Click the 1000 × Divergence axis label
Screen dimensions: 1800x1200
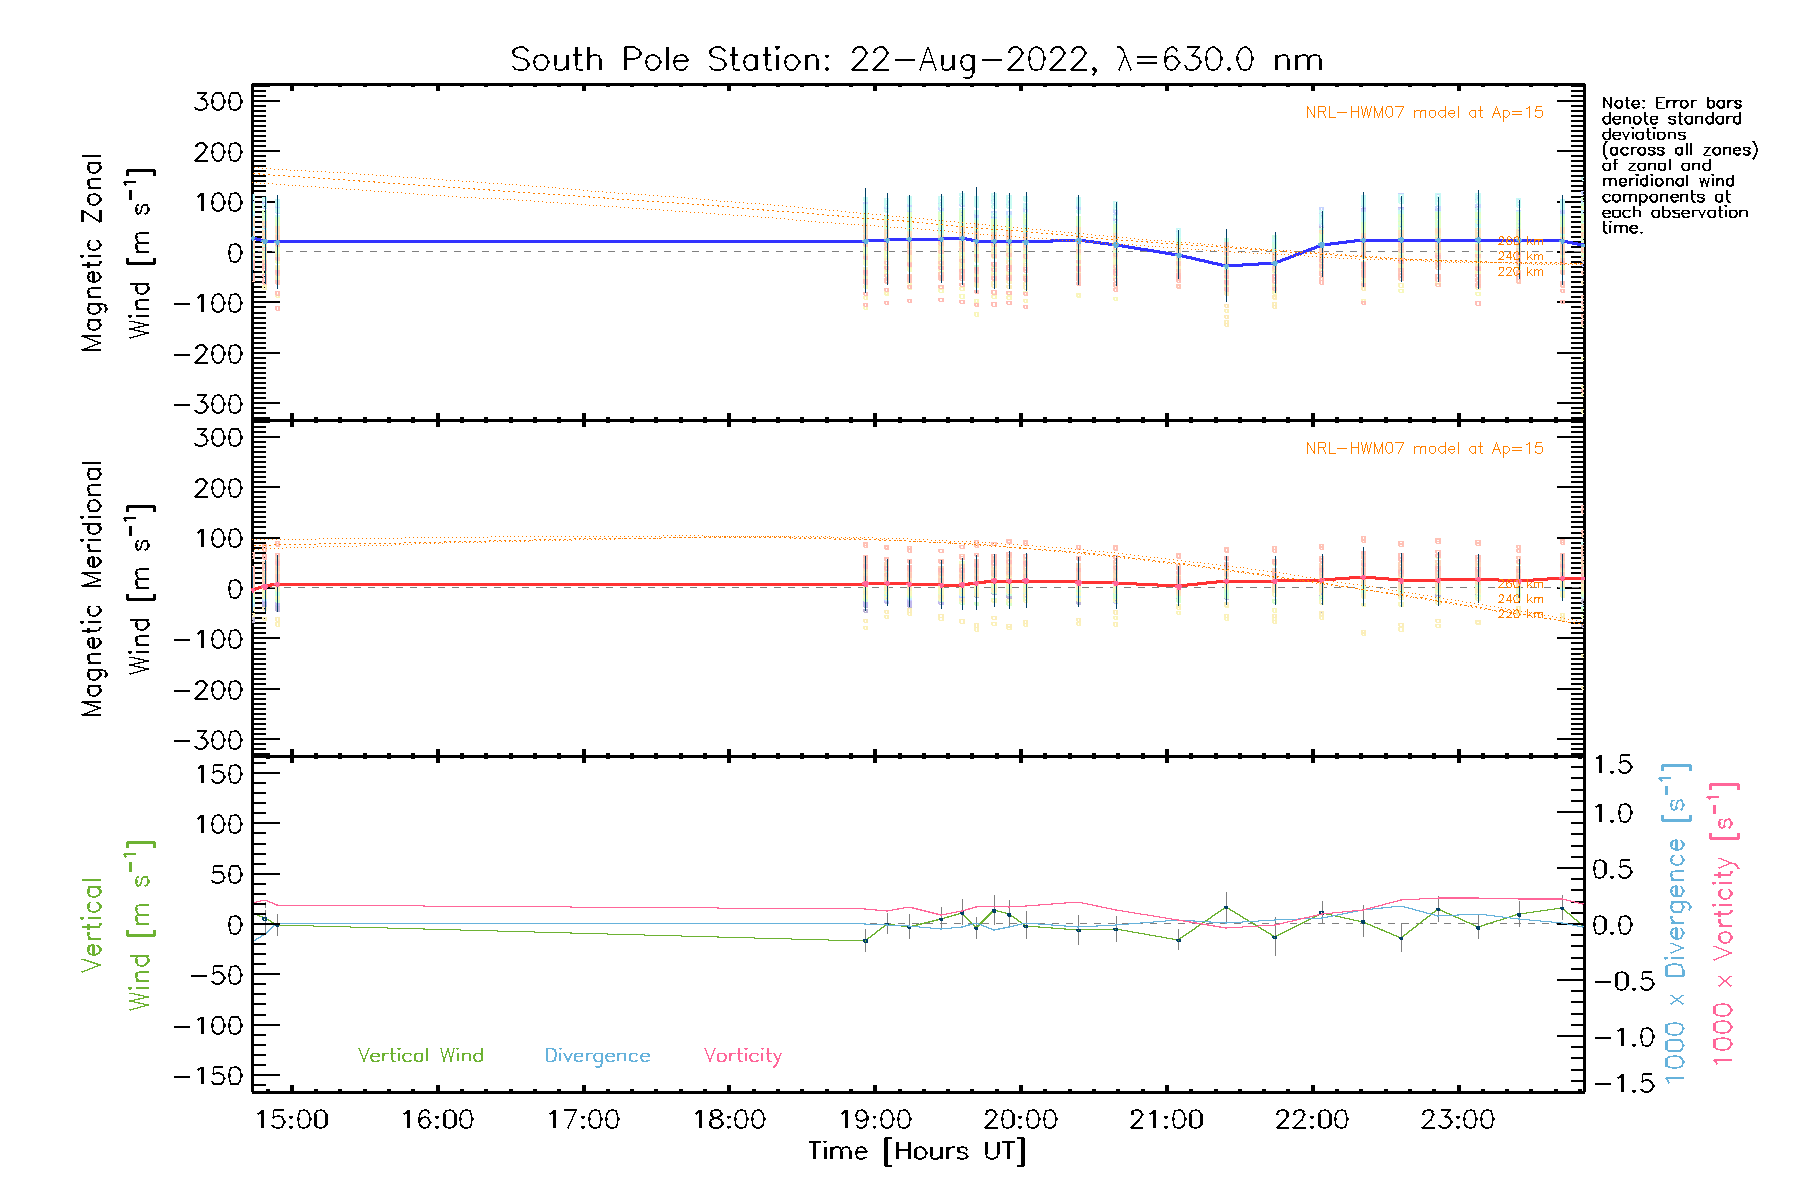[1676, 923]
